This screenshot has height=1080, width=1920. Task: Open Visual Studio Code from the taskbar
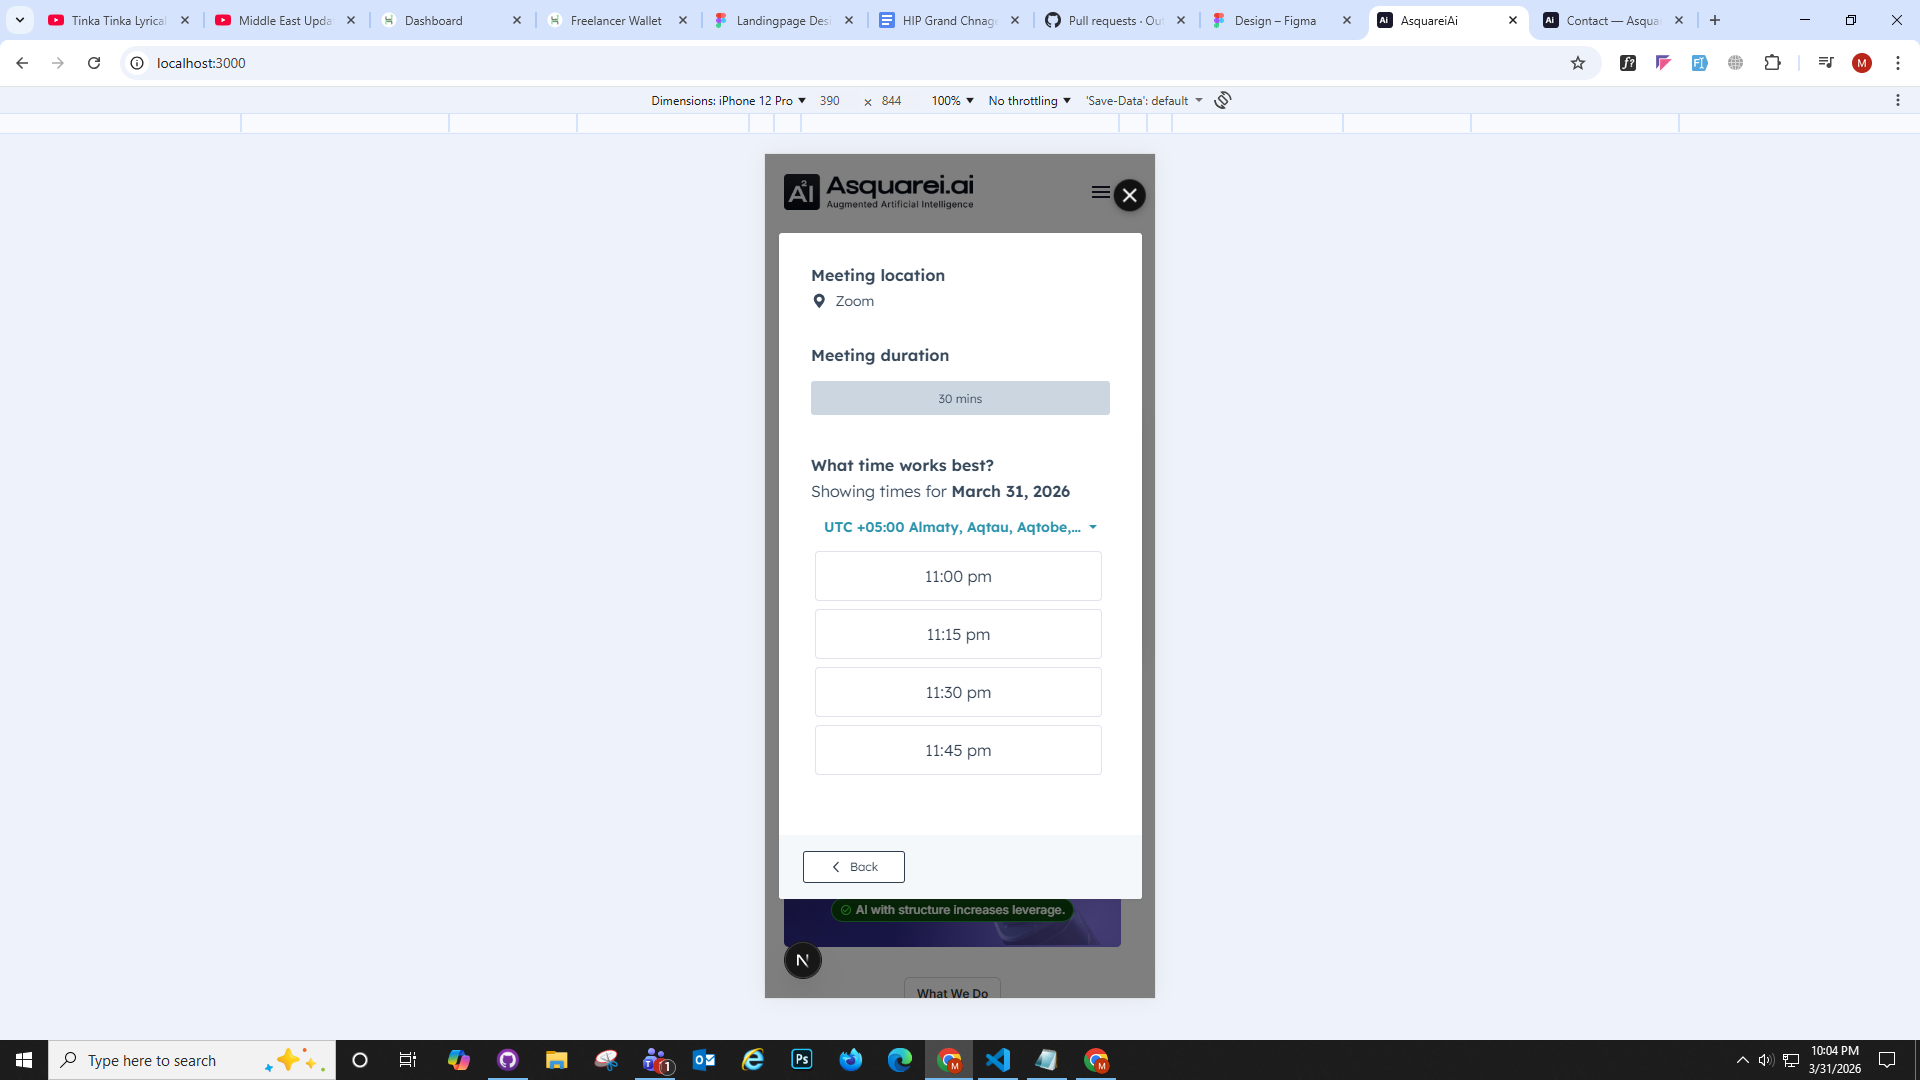pos(998,1060)
